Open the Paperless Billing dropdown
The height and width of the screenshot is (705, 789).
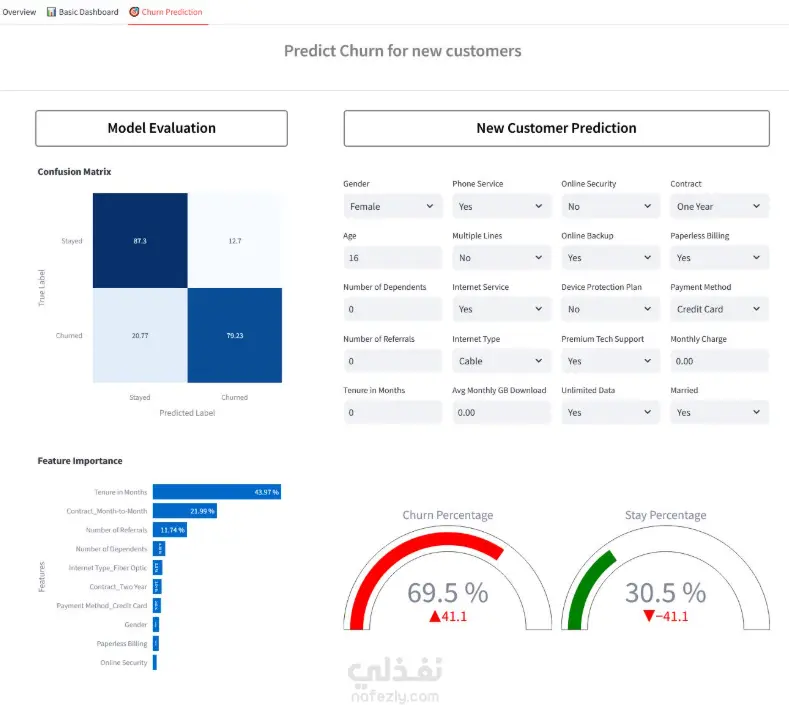pos(719,258)
